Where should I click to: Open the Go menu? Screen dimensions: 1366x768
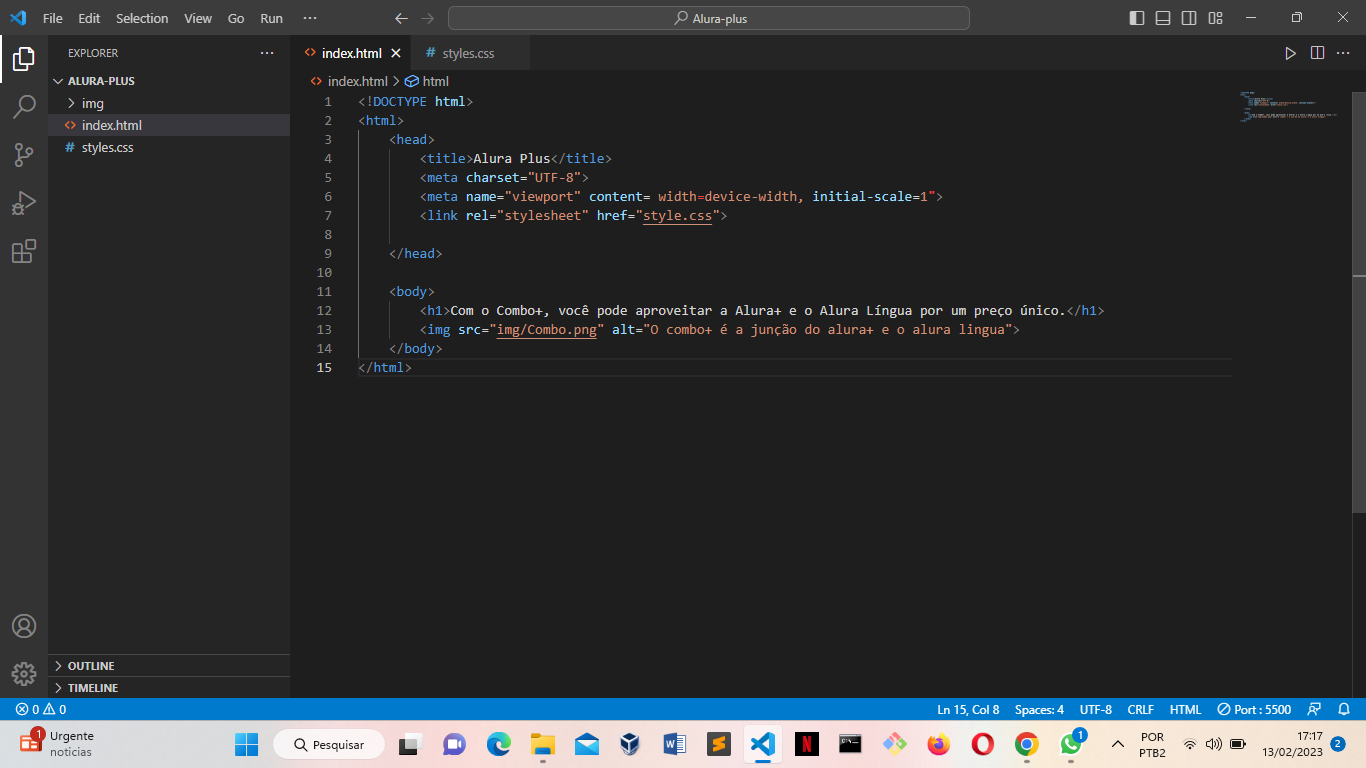[236, 18]
